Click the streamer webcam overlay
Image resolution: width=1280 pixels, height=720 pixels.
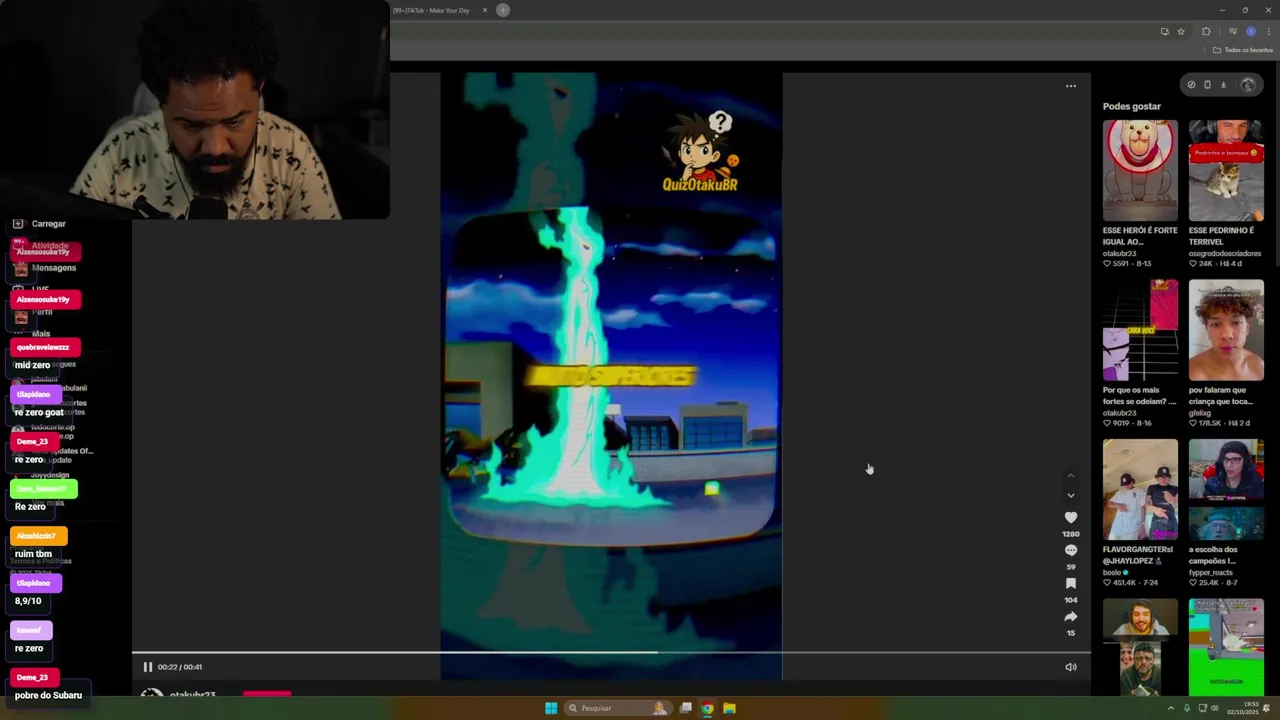coord(195,109)
